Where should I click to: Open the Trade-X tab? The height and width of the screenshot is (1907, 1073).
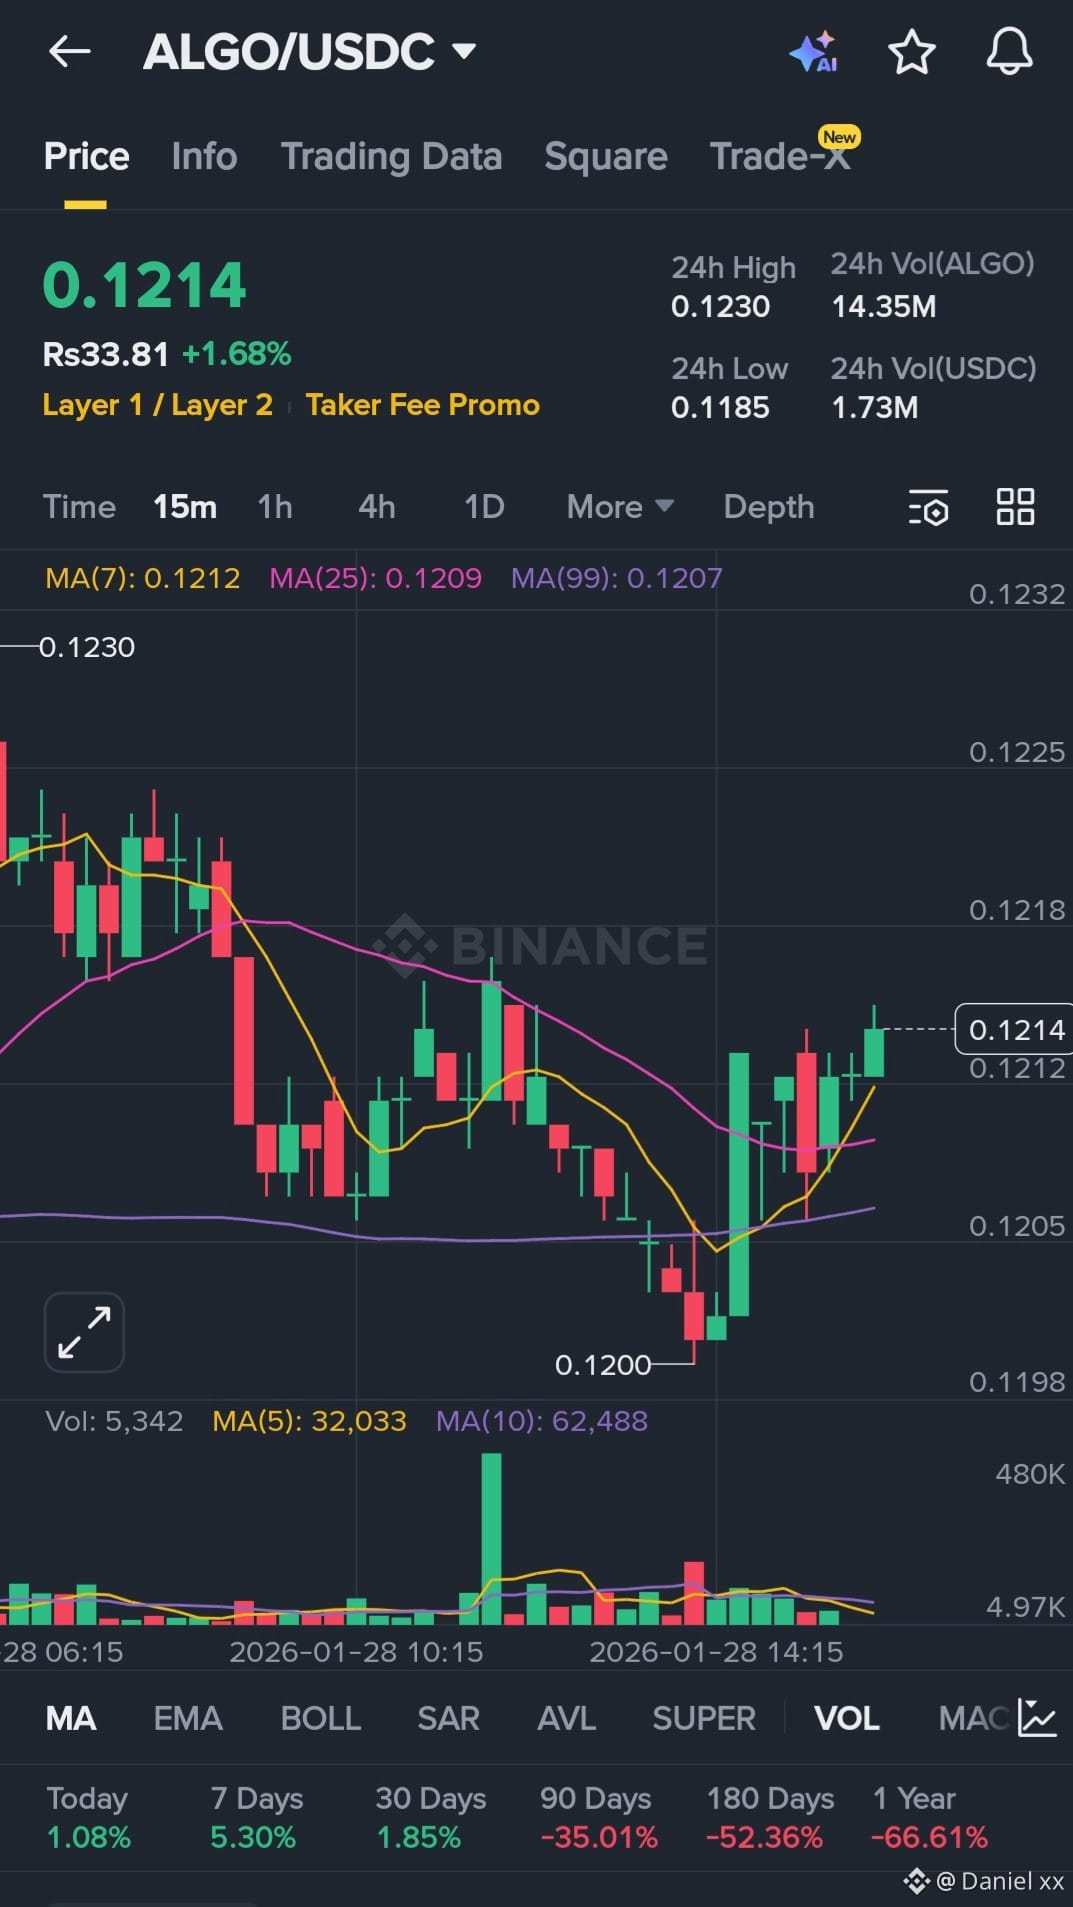(x=780, y=156)
